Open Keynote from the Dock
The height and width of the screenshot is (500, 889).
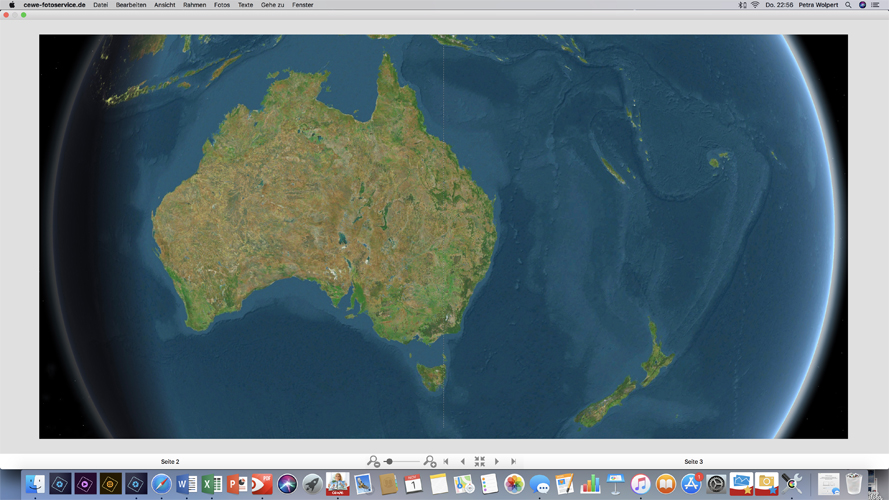pyautogui.click(x=615, y=484)
